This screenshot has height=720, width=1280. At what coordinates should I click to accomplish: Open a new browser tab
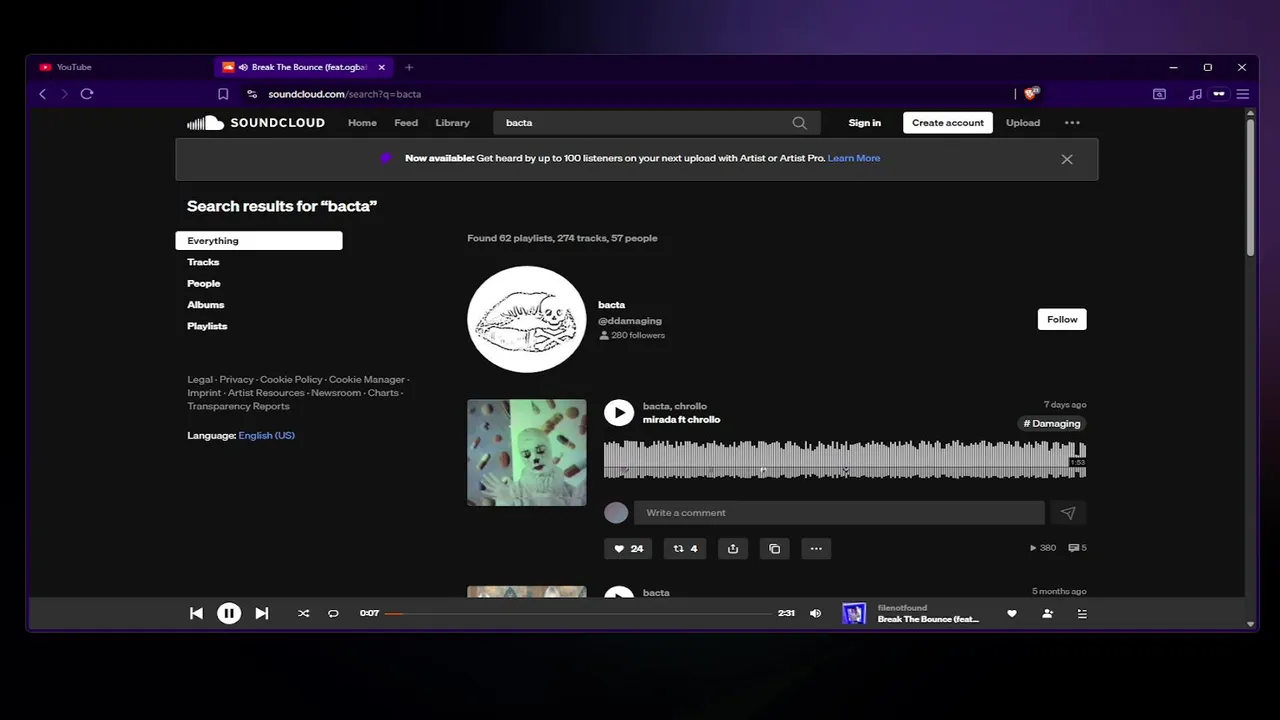tap(408, 67)
